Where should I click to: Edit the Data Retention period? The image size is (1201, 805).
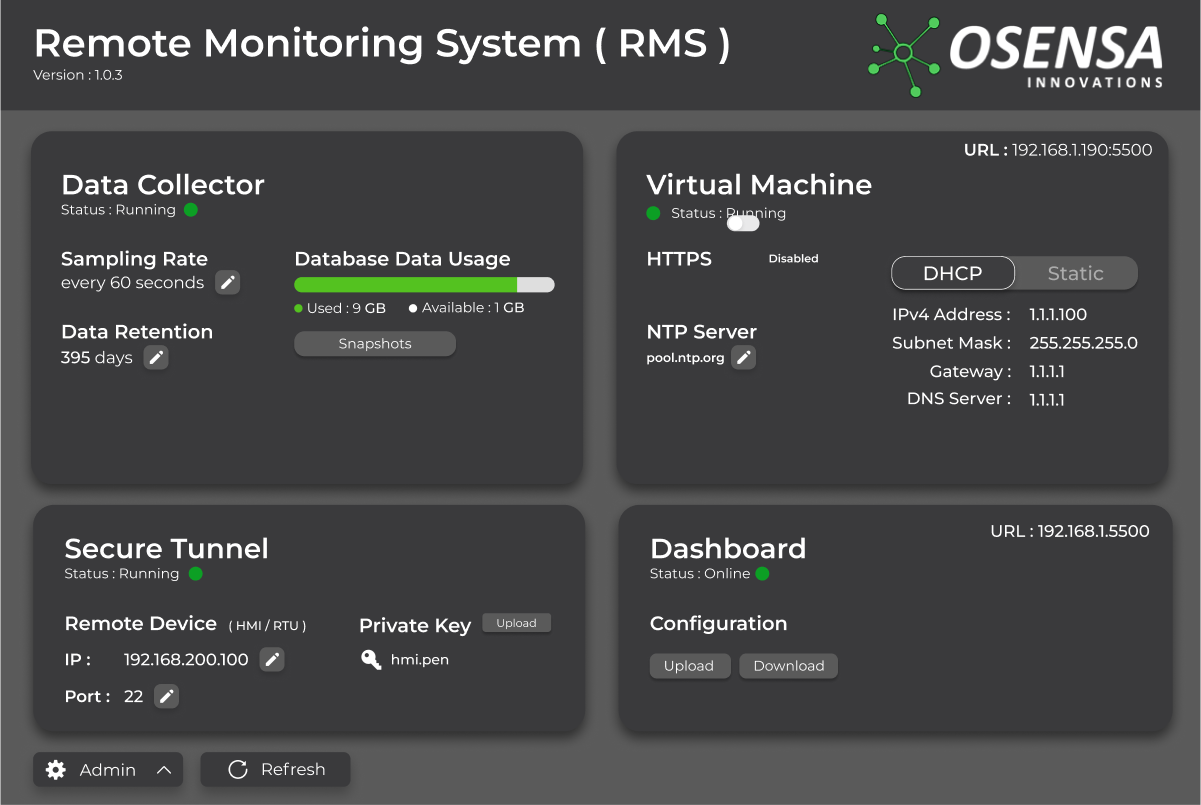(156, 357)
